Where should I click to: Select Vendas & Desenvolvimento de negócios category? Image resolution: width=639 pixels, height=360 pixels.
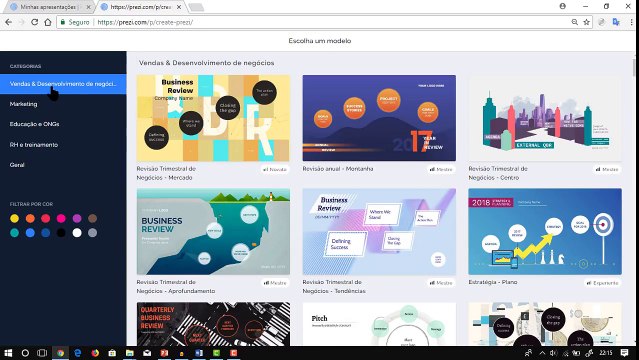coord(63,84)
